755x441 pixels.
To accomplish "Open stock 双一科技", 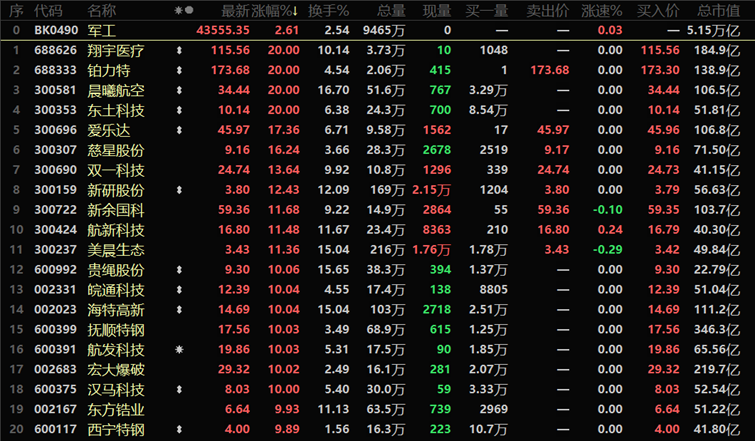I will coord(116,170).
